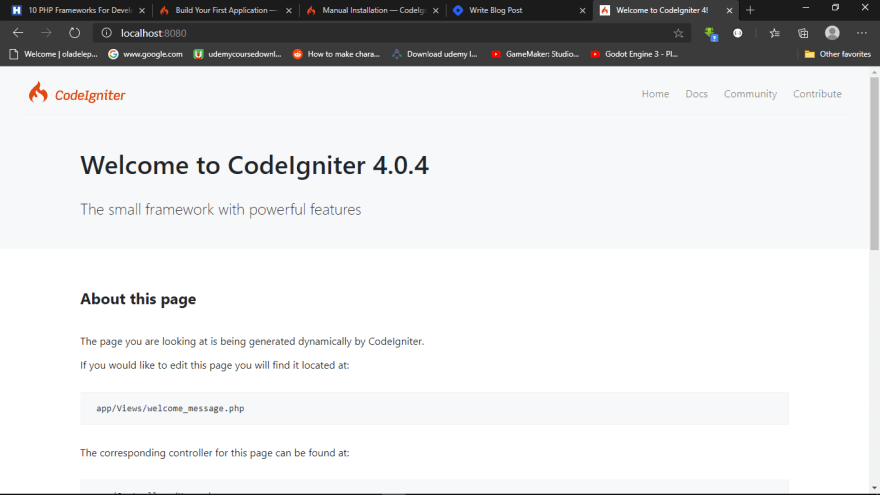Open a new tab with the plus button
This screenshot has height=495, width=880.
point(750,10)
